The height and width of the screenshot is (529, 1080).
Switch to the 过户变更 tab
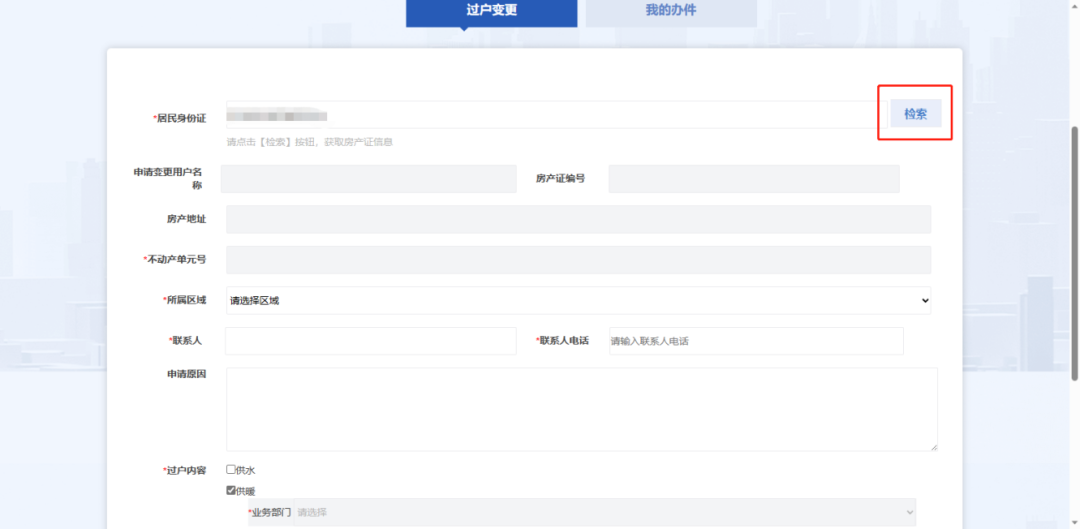(x=491, y=10)
